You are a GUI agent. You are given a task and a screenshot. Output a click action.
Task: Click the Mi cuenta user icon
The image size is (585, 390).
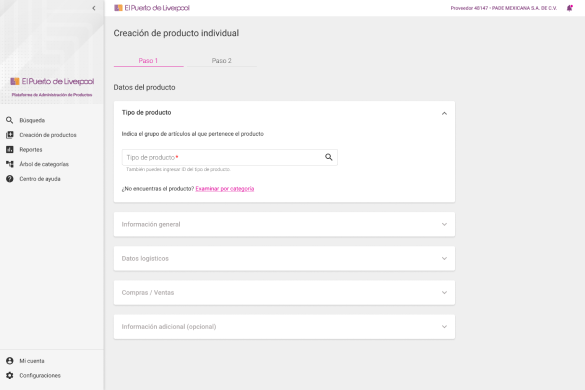(x=10, y=361)
